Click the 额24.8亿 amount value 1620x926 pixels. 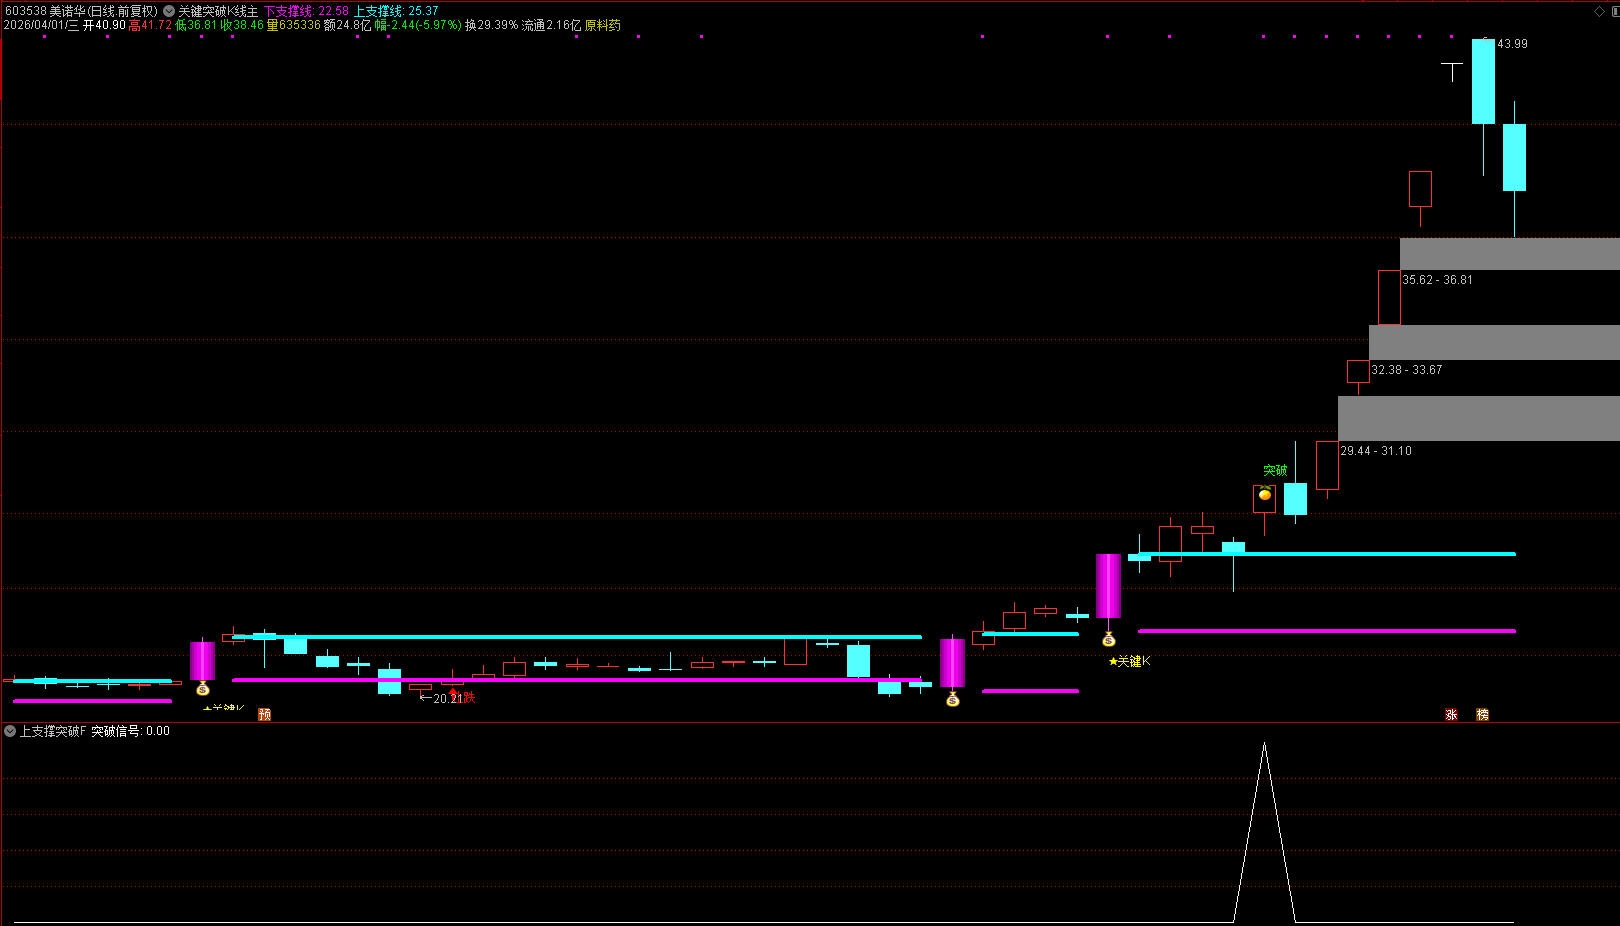click(347, 25)
